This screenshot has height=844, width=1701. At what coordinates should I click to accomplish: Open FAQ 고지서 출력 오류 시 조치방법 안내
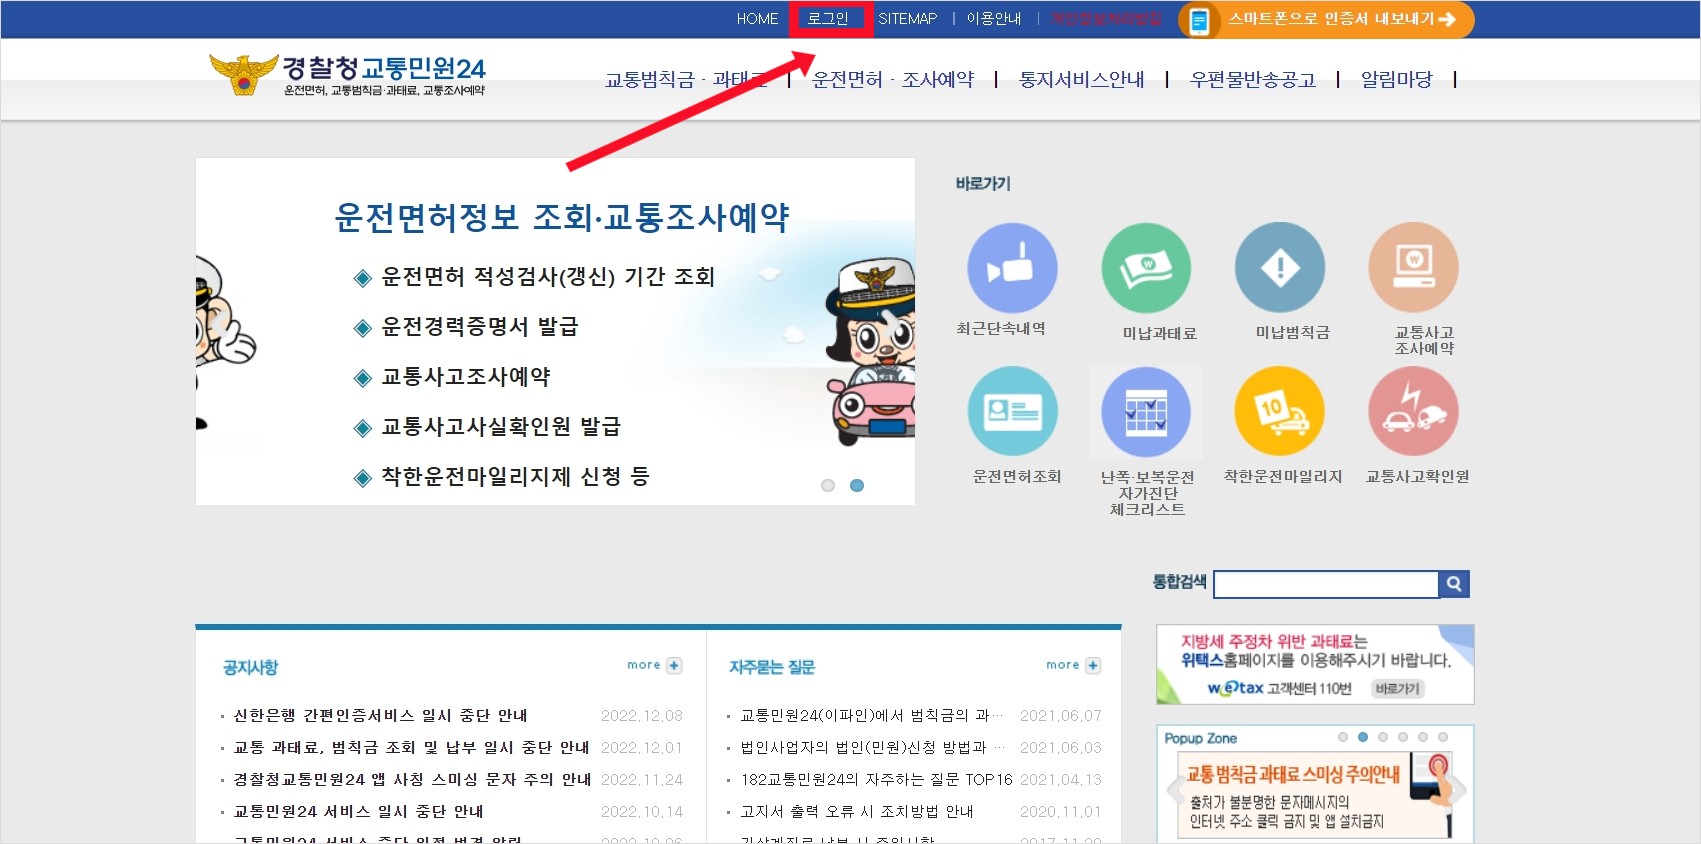point(856,812)
